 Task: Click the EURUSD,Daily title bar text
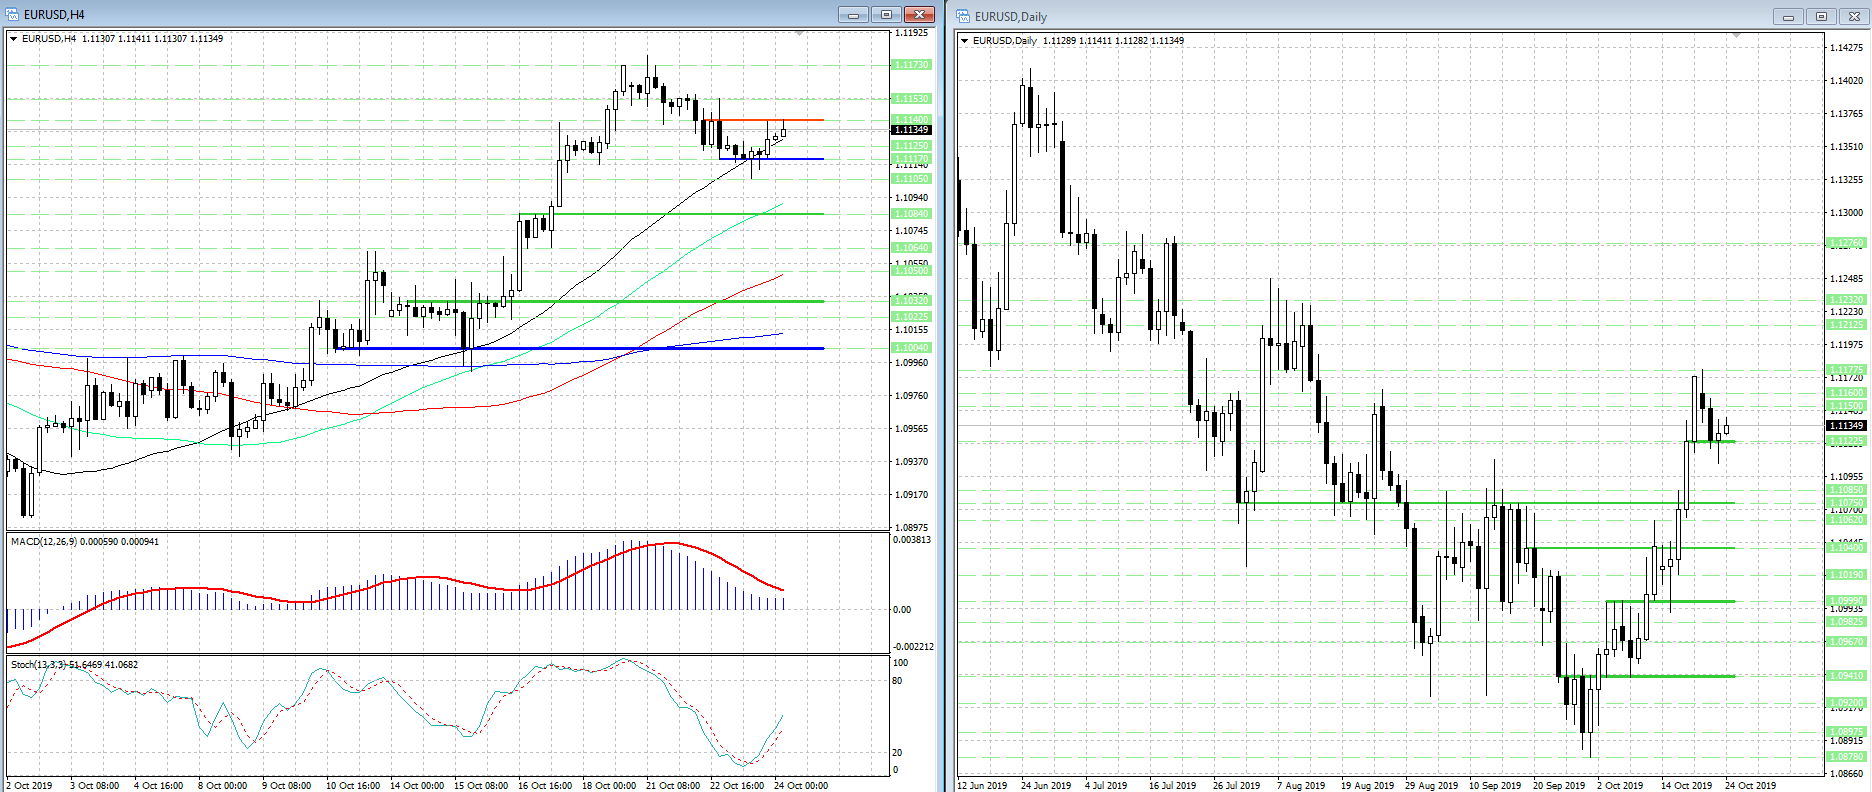click(x=1011, y=17)
